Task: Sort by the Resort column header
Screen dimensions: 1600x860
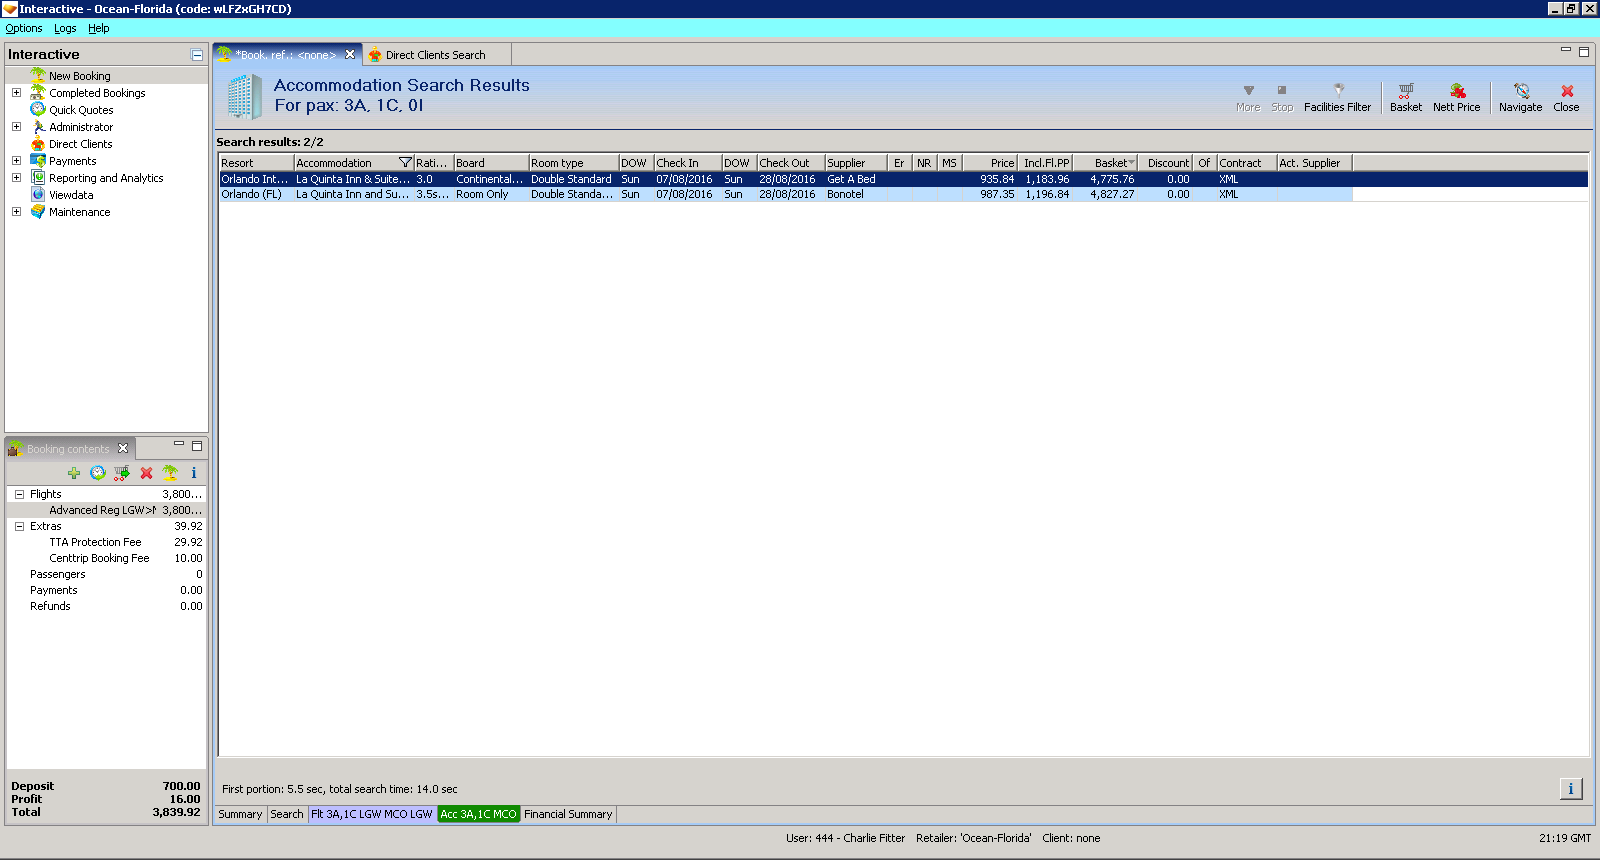Action: click(256, 162)
